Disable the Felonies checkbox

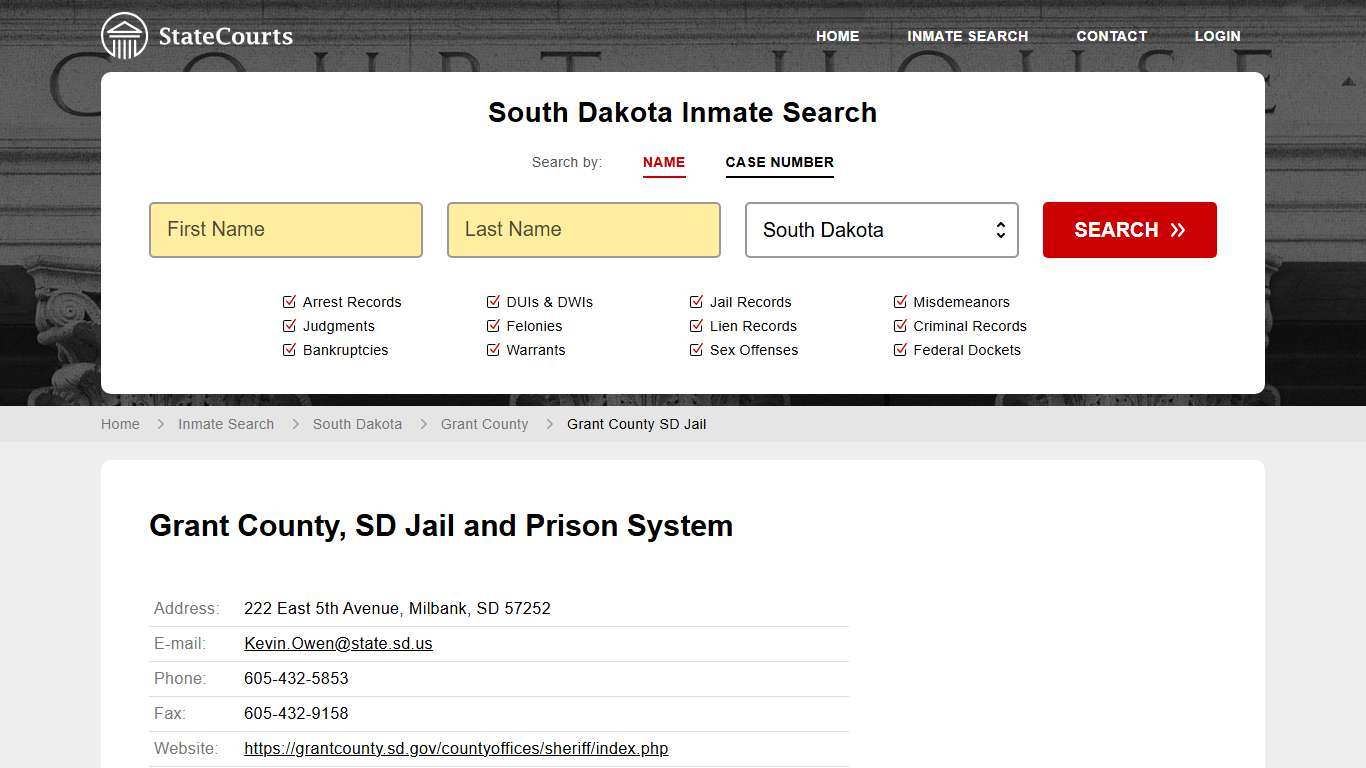[x=493, y=325]
